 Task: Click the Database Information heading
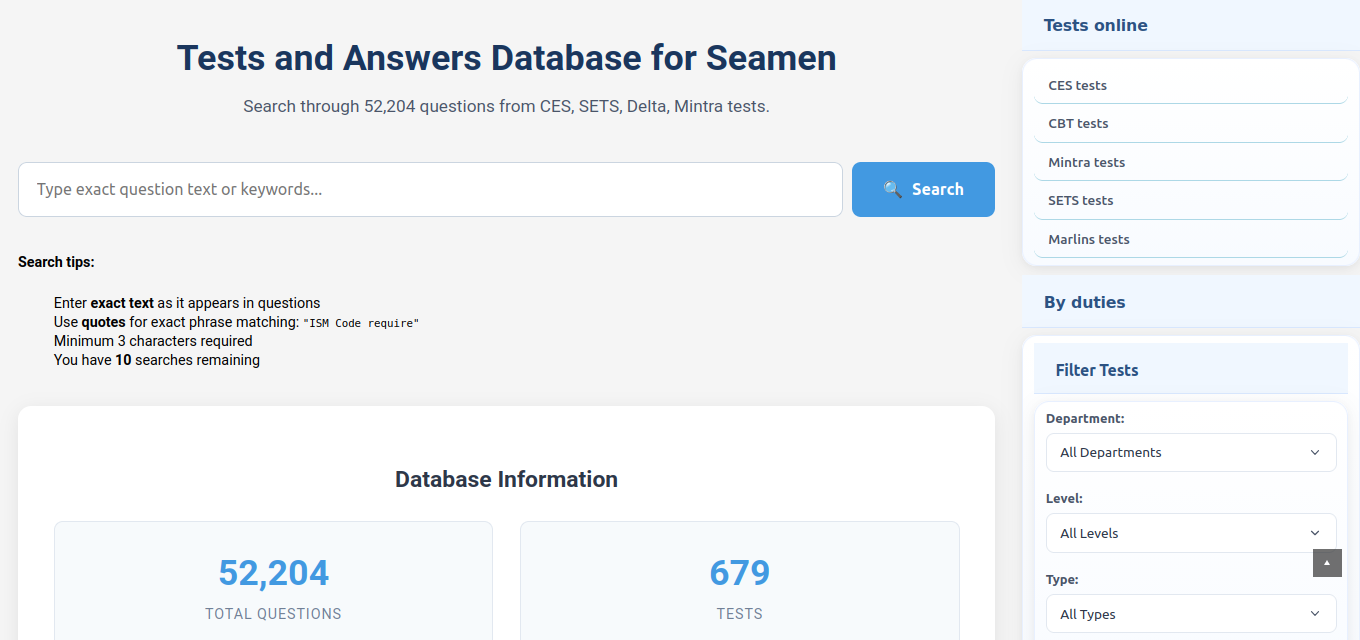506,479
